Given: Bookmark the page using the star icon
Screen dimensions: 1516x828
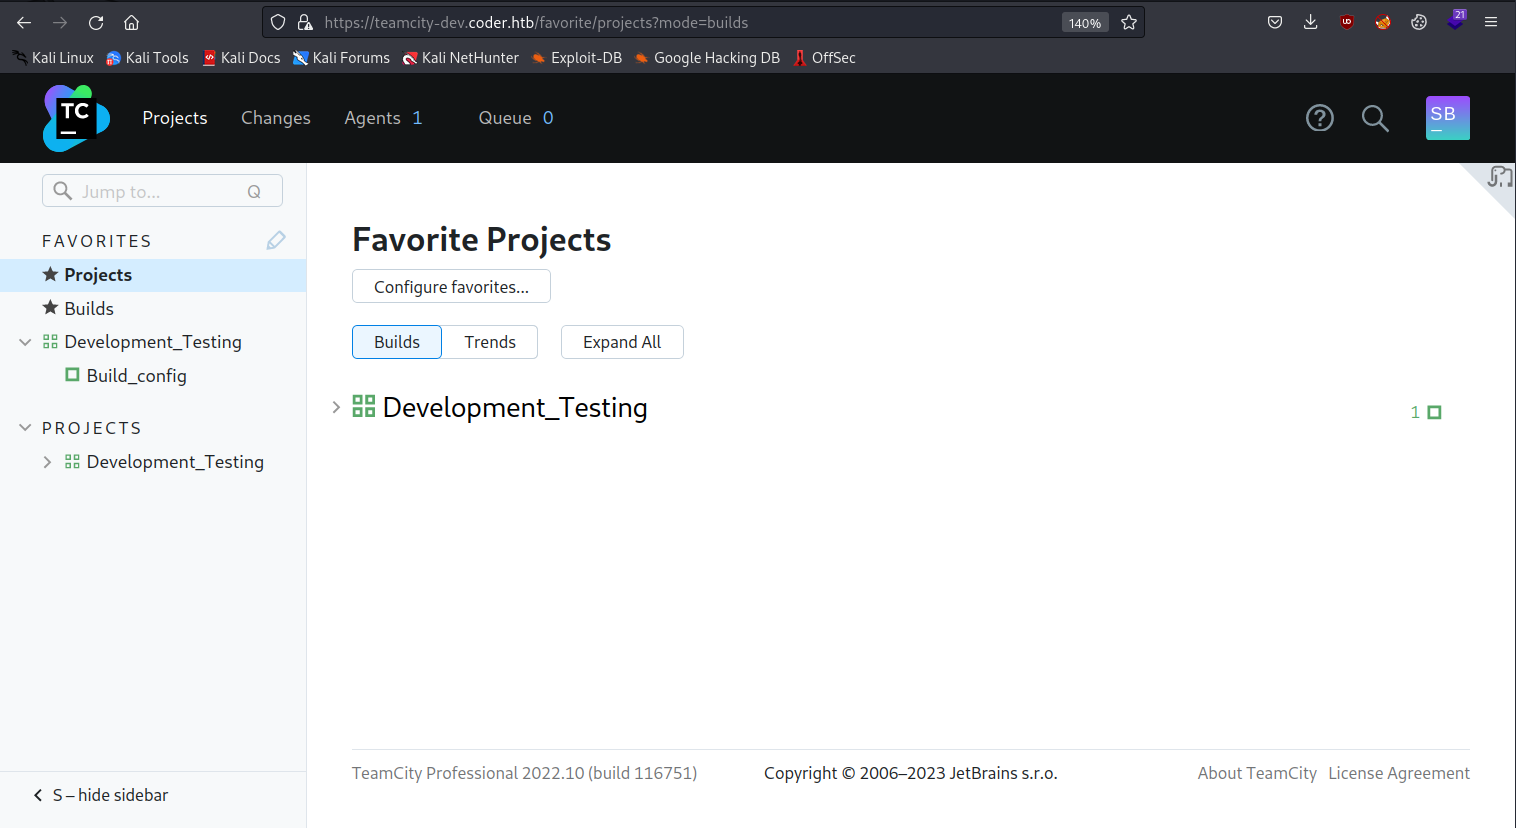Looking at the screenshot, I should tap(1129, 21).
